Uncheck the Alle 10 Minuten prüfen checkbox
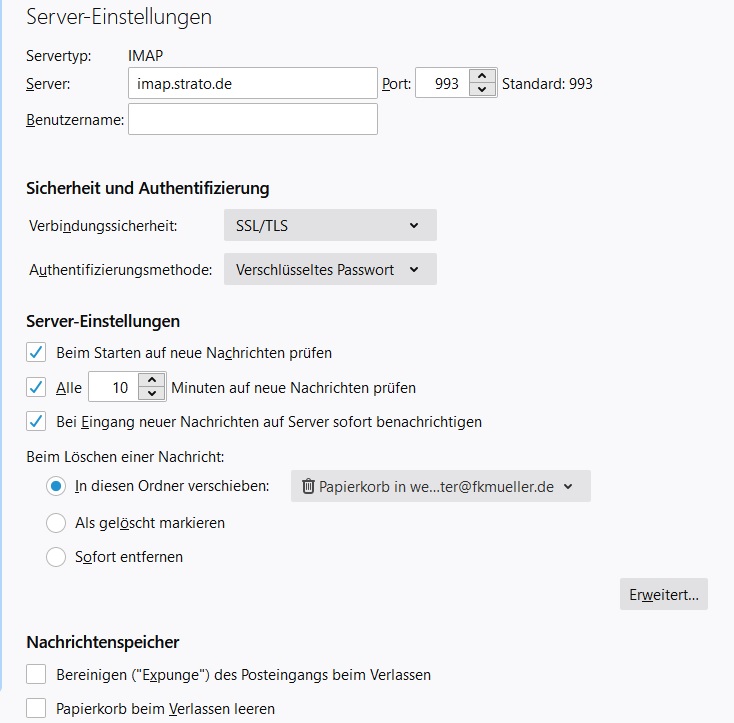This screenshot has height=723, width=734. click(x=36, y=387)
